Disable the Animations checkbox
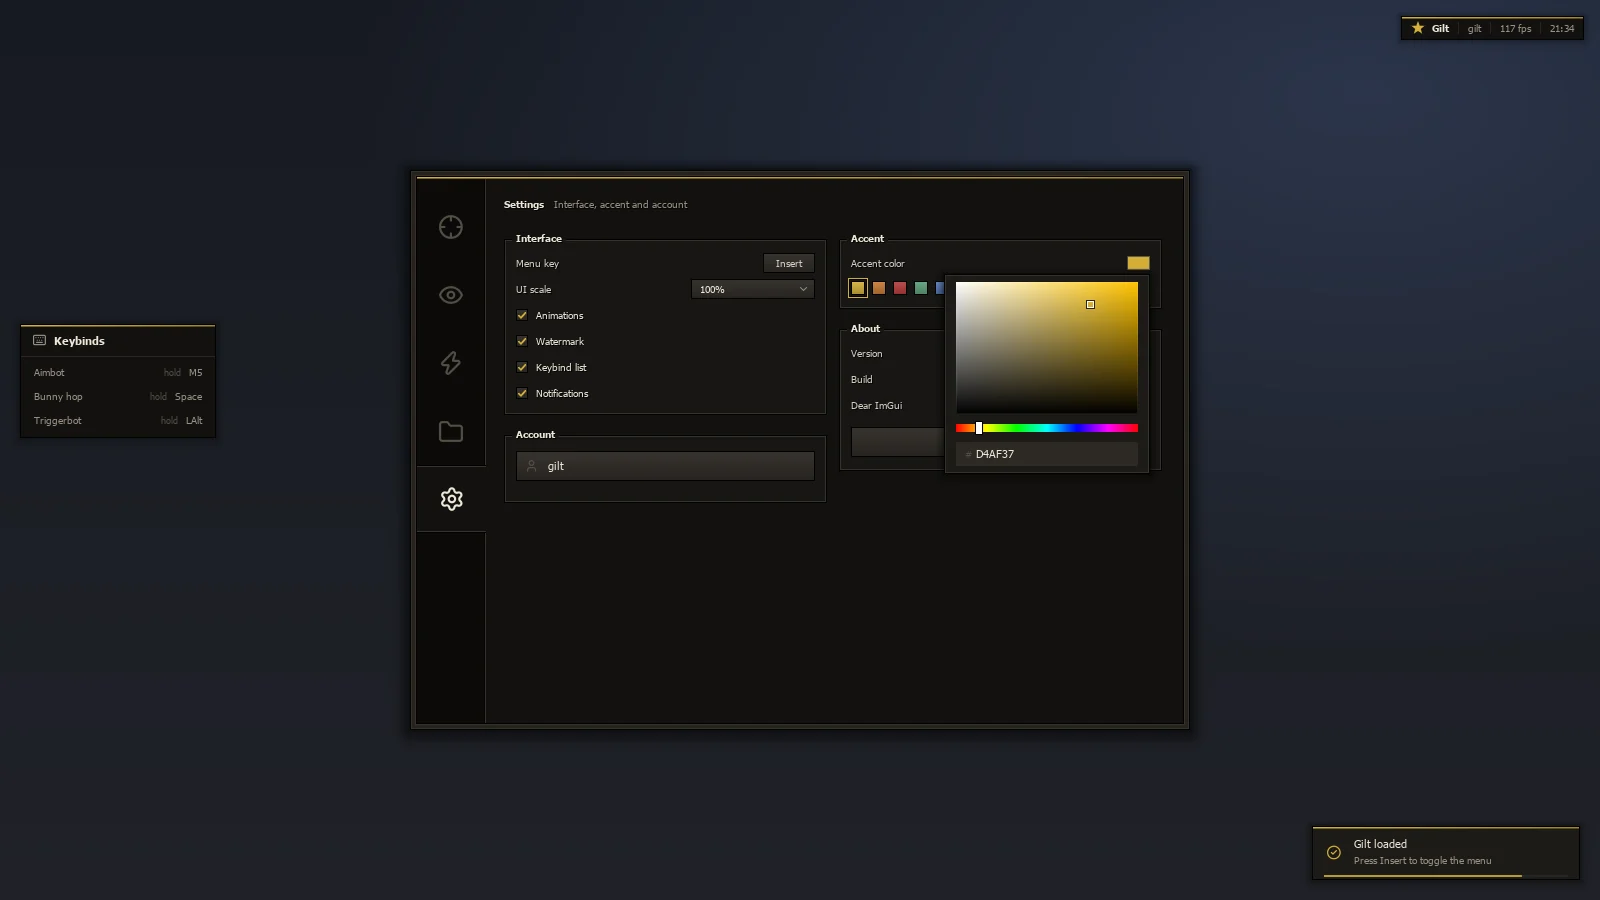The height and width of the screenshot is (900, 1600). [522, 315]
